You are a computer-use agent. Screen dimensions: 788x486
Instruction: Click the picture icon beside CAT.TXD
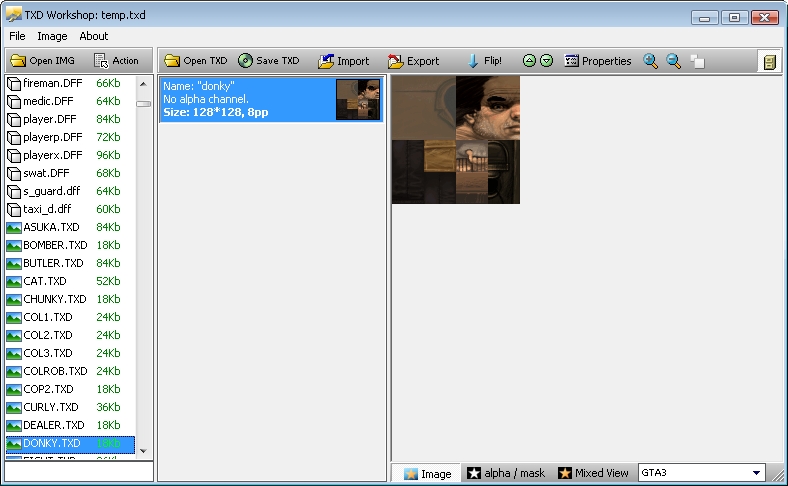(x=14, y=282)
